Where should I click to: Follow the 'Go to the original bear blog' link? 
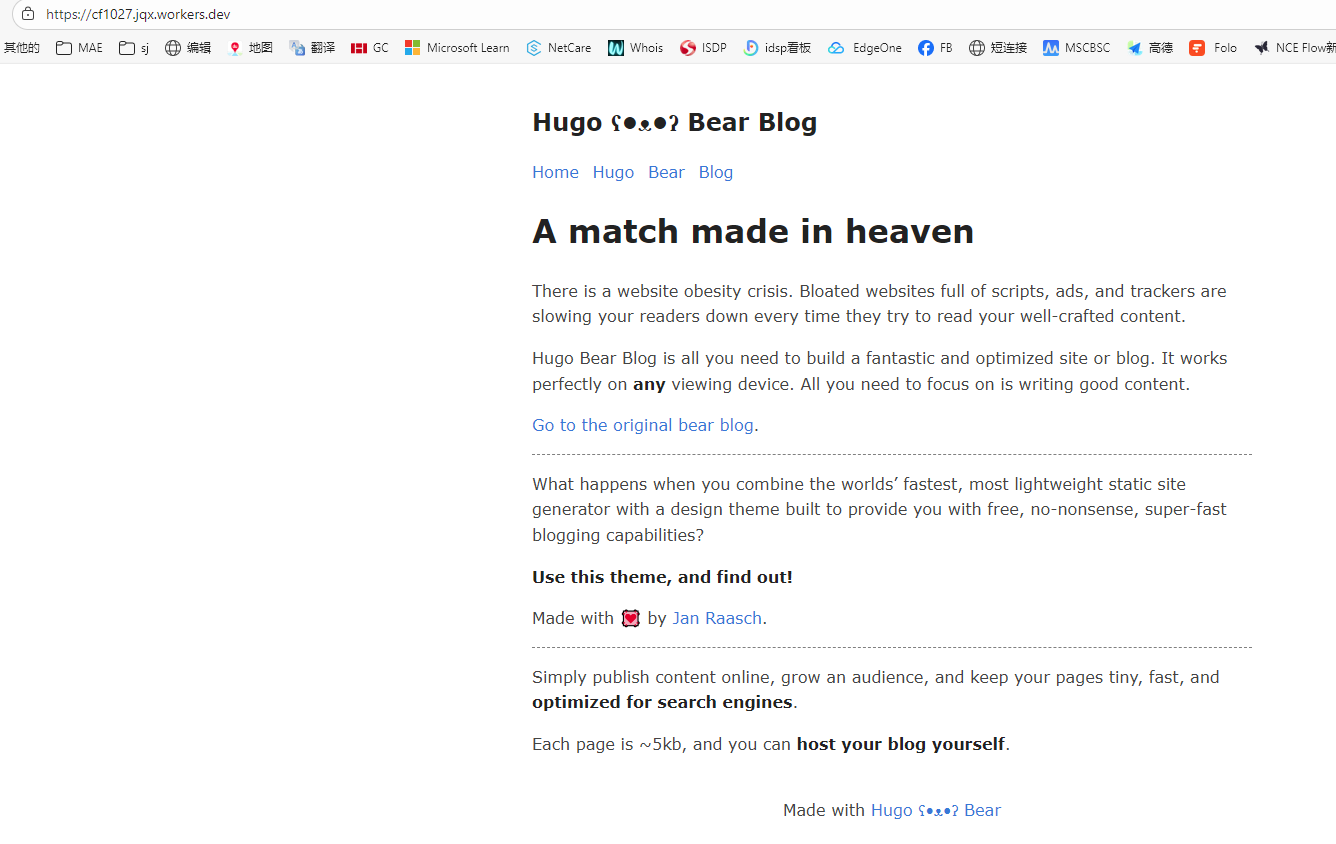pos(642,425)
